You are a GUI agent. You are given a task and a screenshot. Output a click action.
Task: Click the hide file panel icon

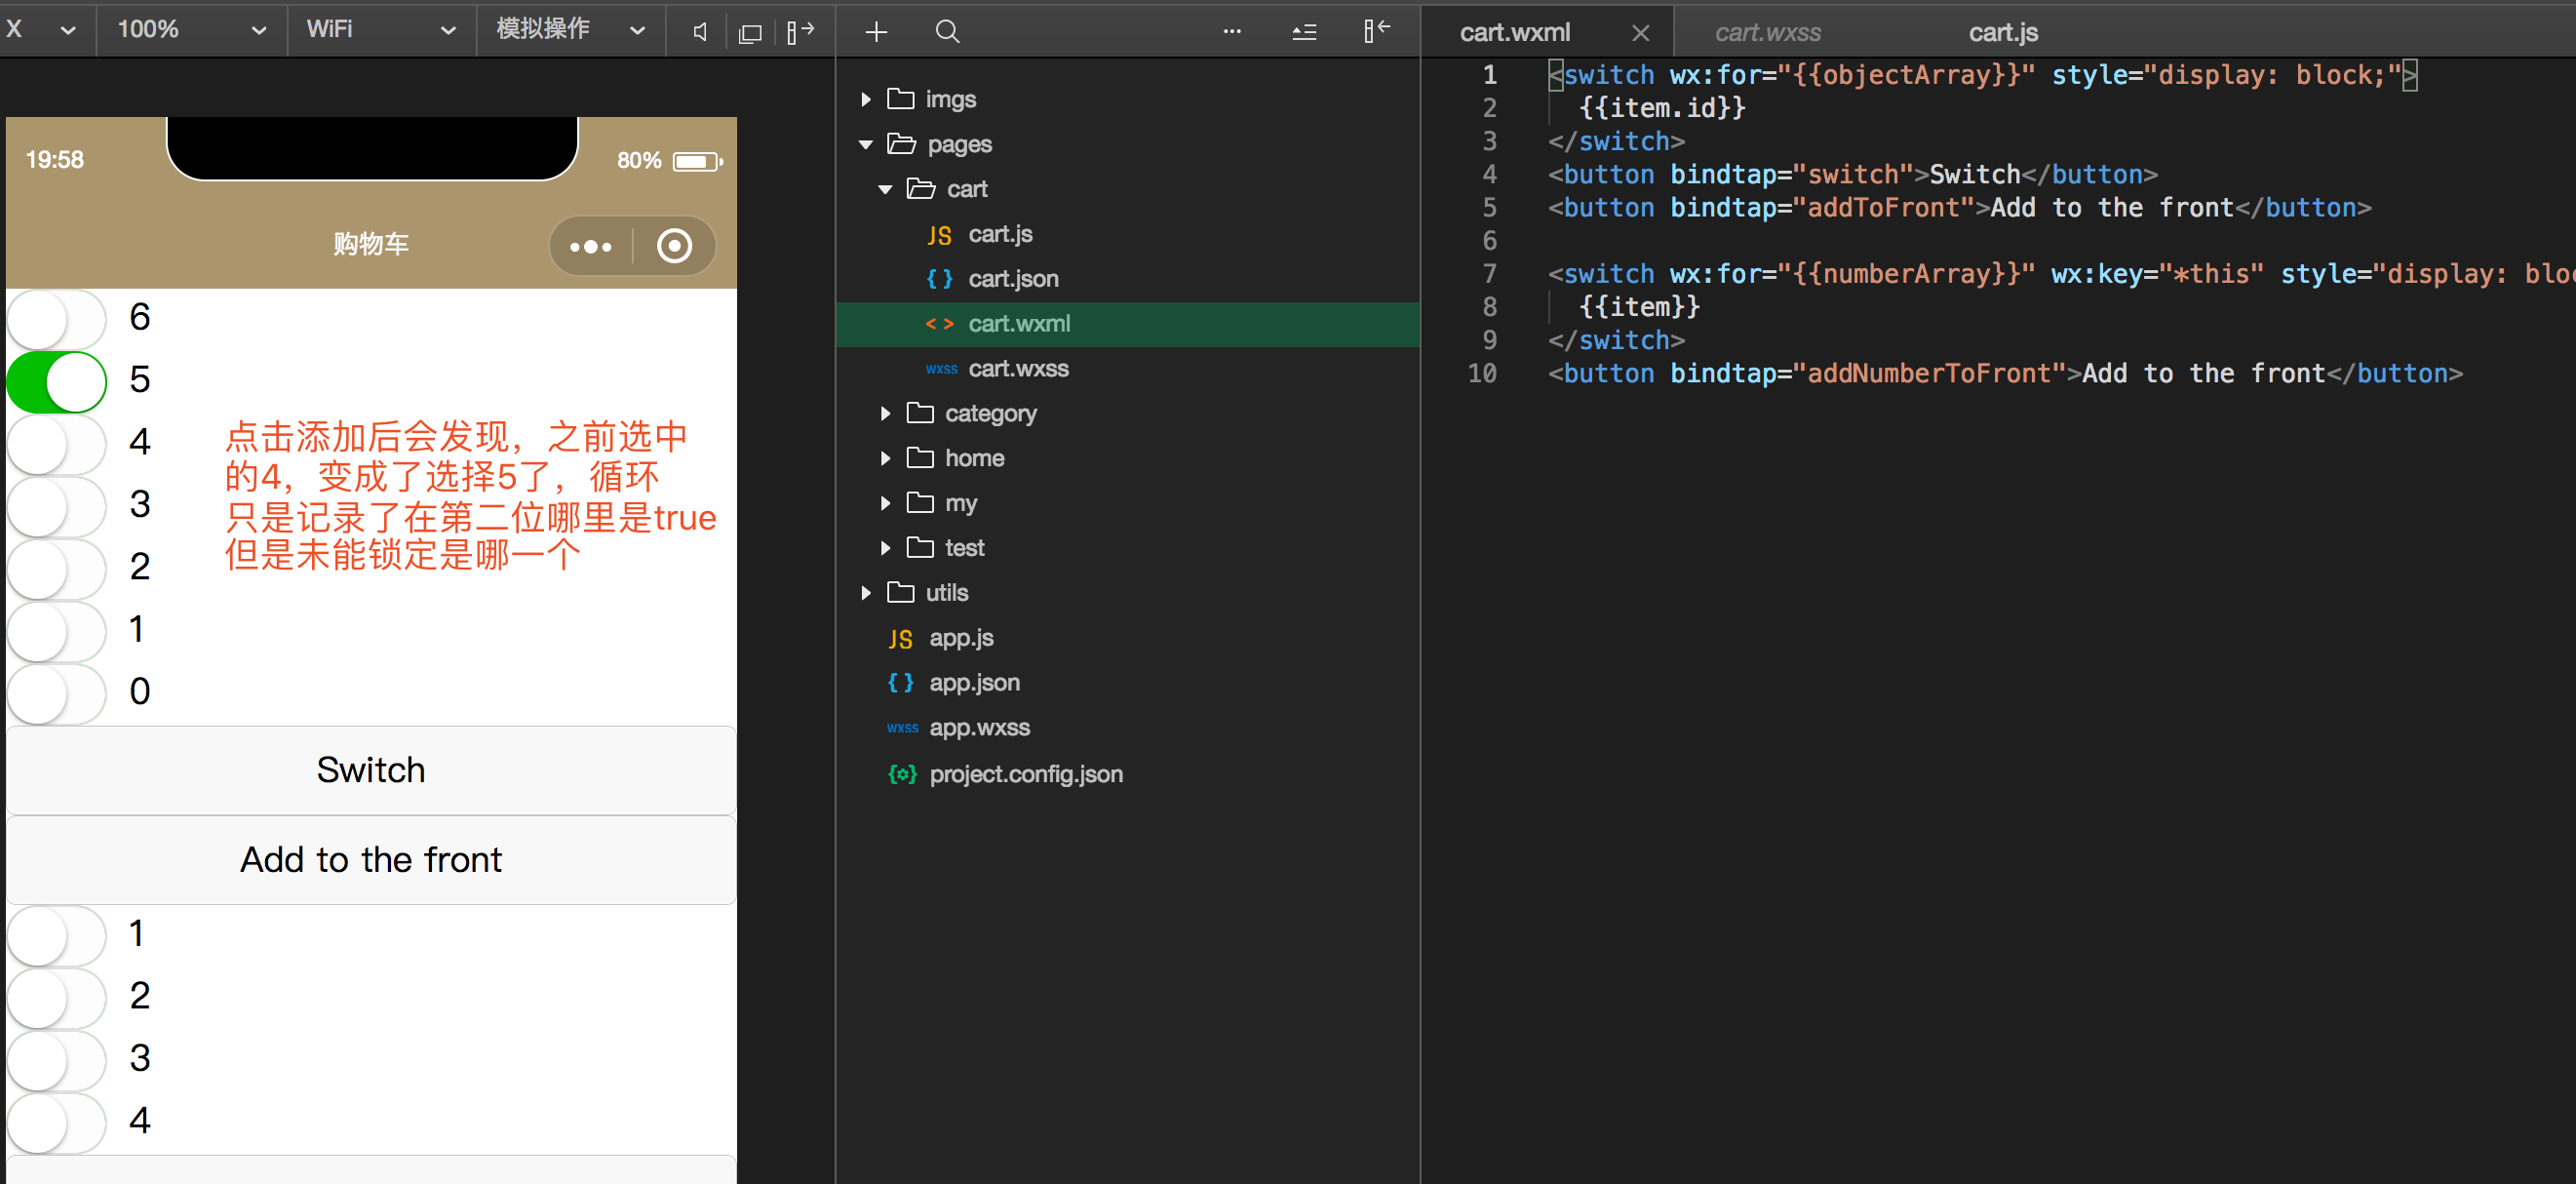click(x=1376, y=32)
